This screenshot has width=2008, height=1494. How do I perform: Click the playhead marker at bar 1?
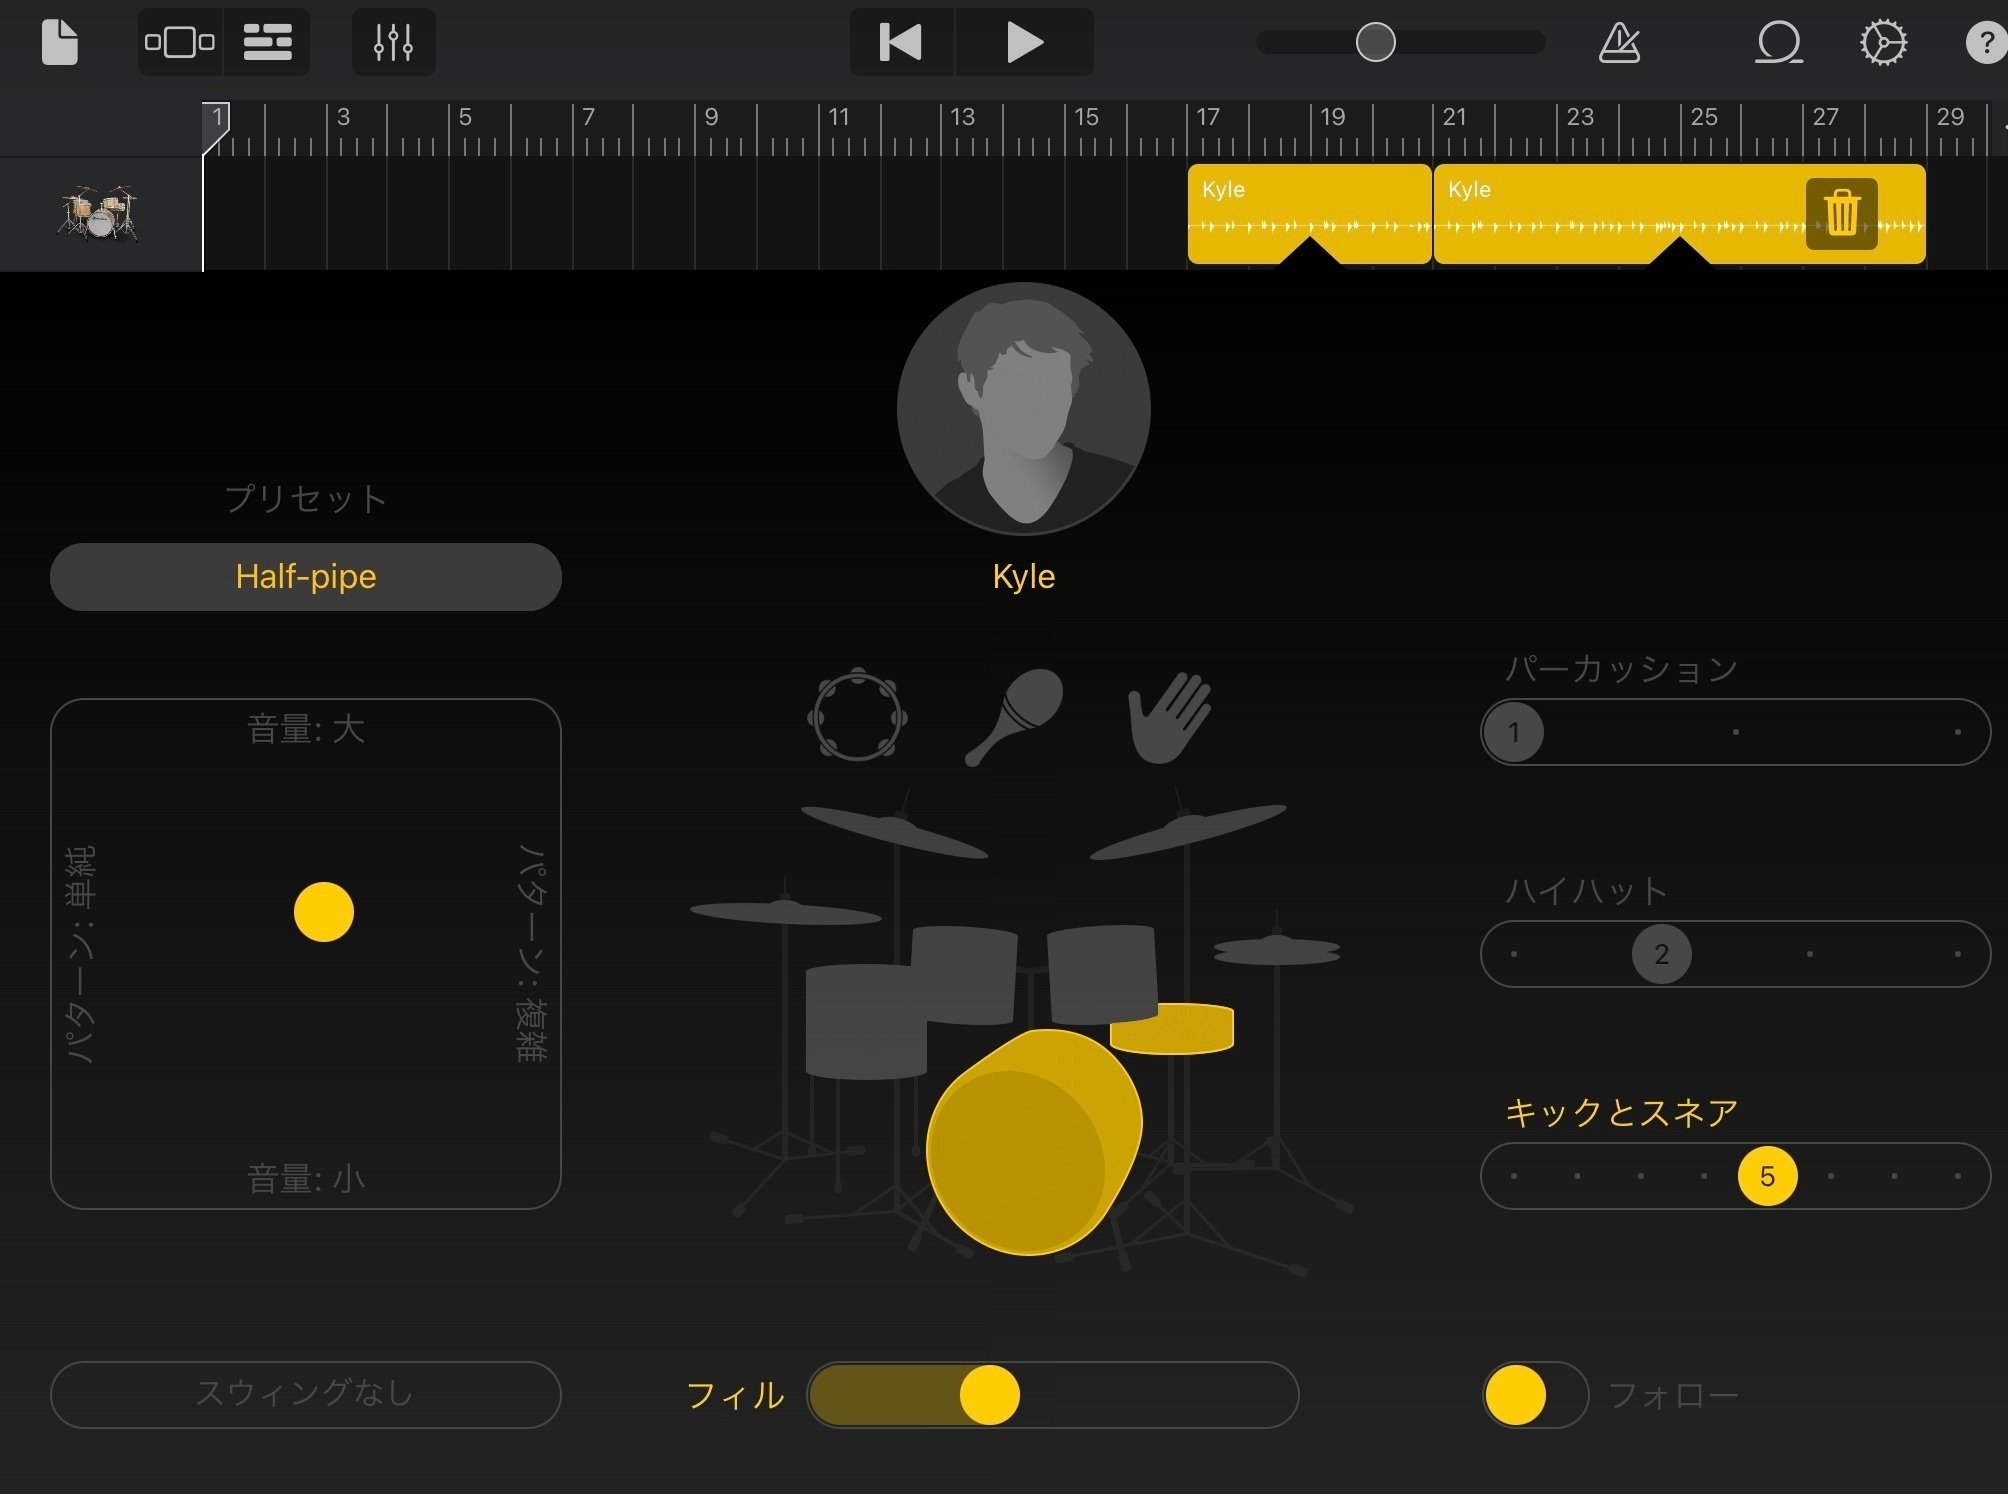pyautogui.click(x=216, y=127)
